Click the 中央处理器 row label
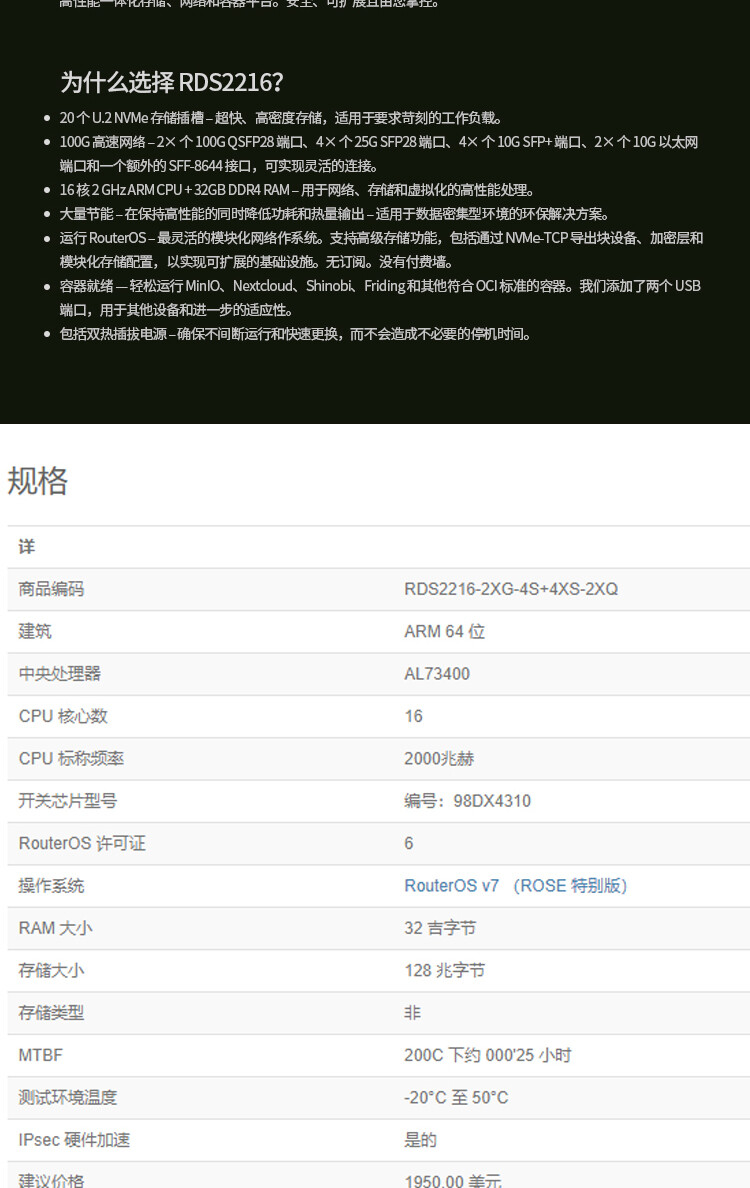750x1188 pixels. [x=60, y=674]
